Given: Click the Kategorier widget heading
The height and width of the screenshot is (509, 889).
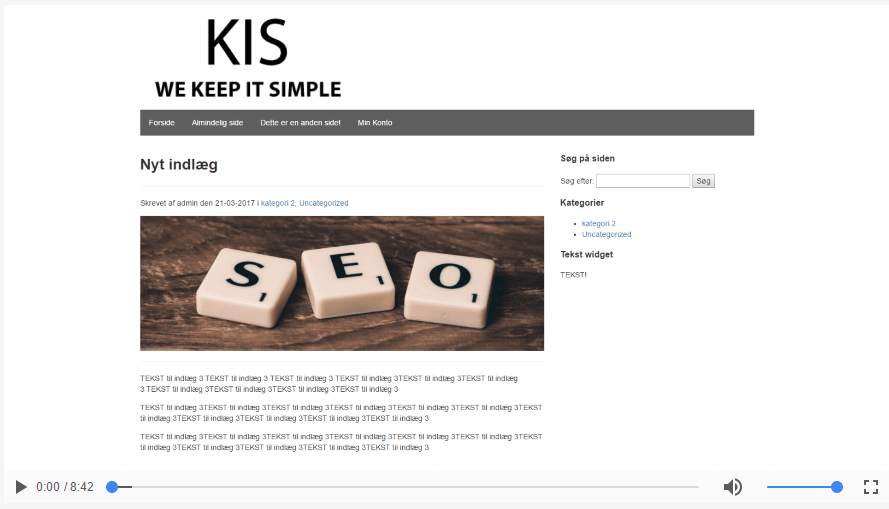Looking at the screenshot, I should [x=582, y=202].
